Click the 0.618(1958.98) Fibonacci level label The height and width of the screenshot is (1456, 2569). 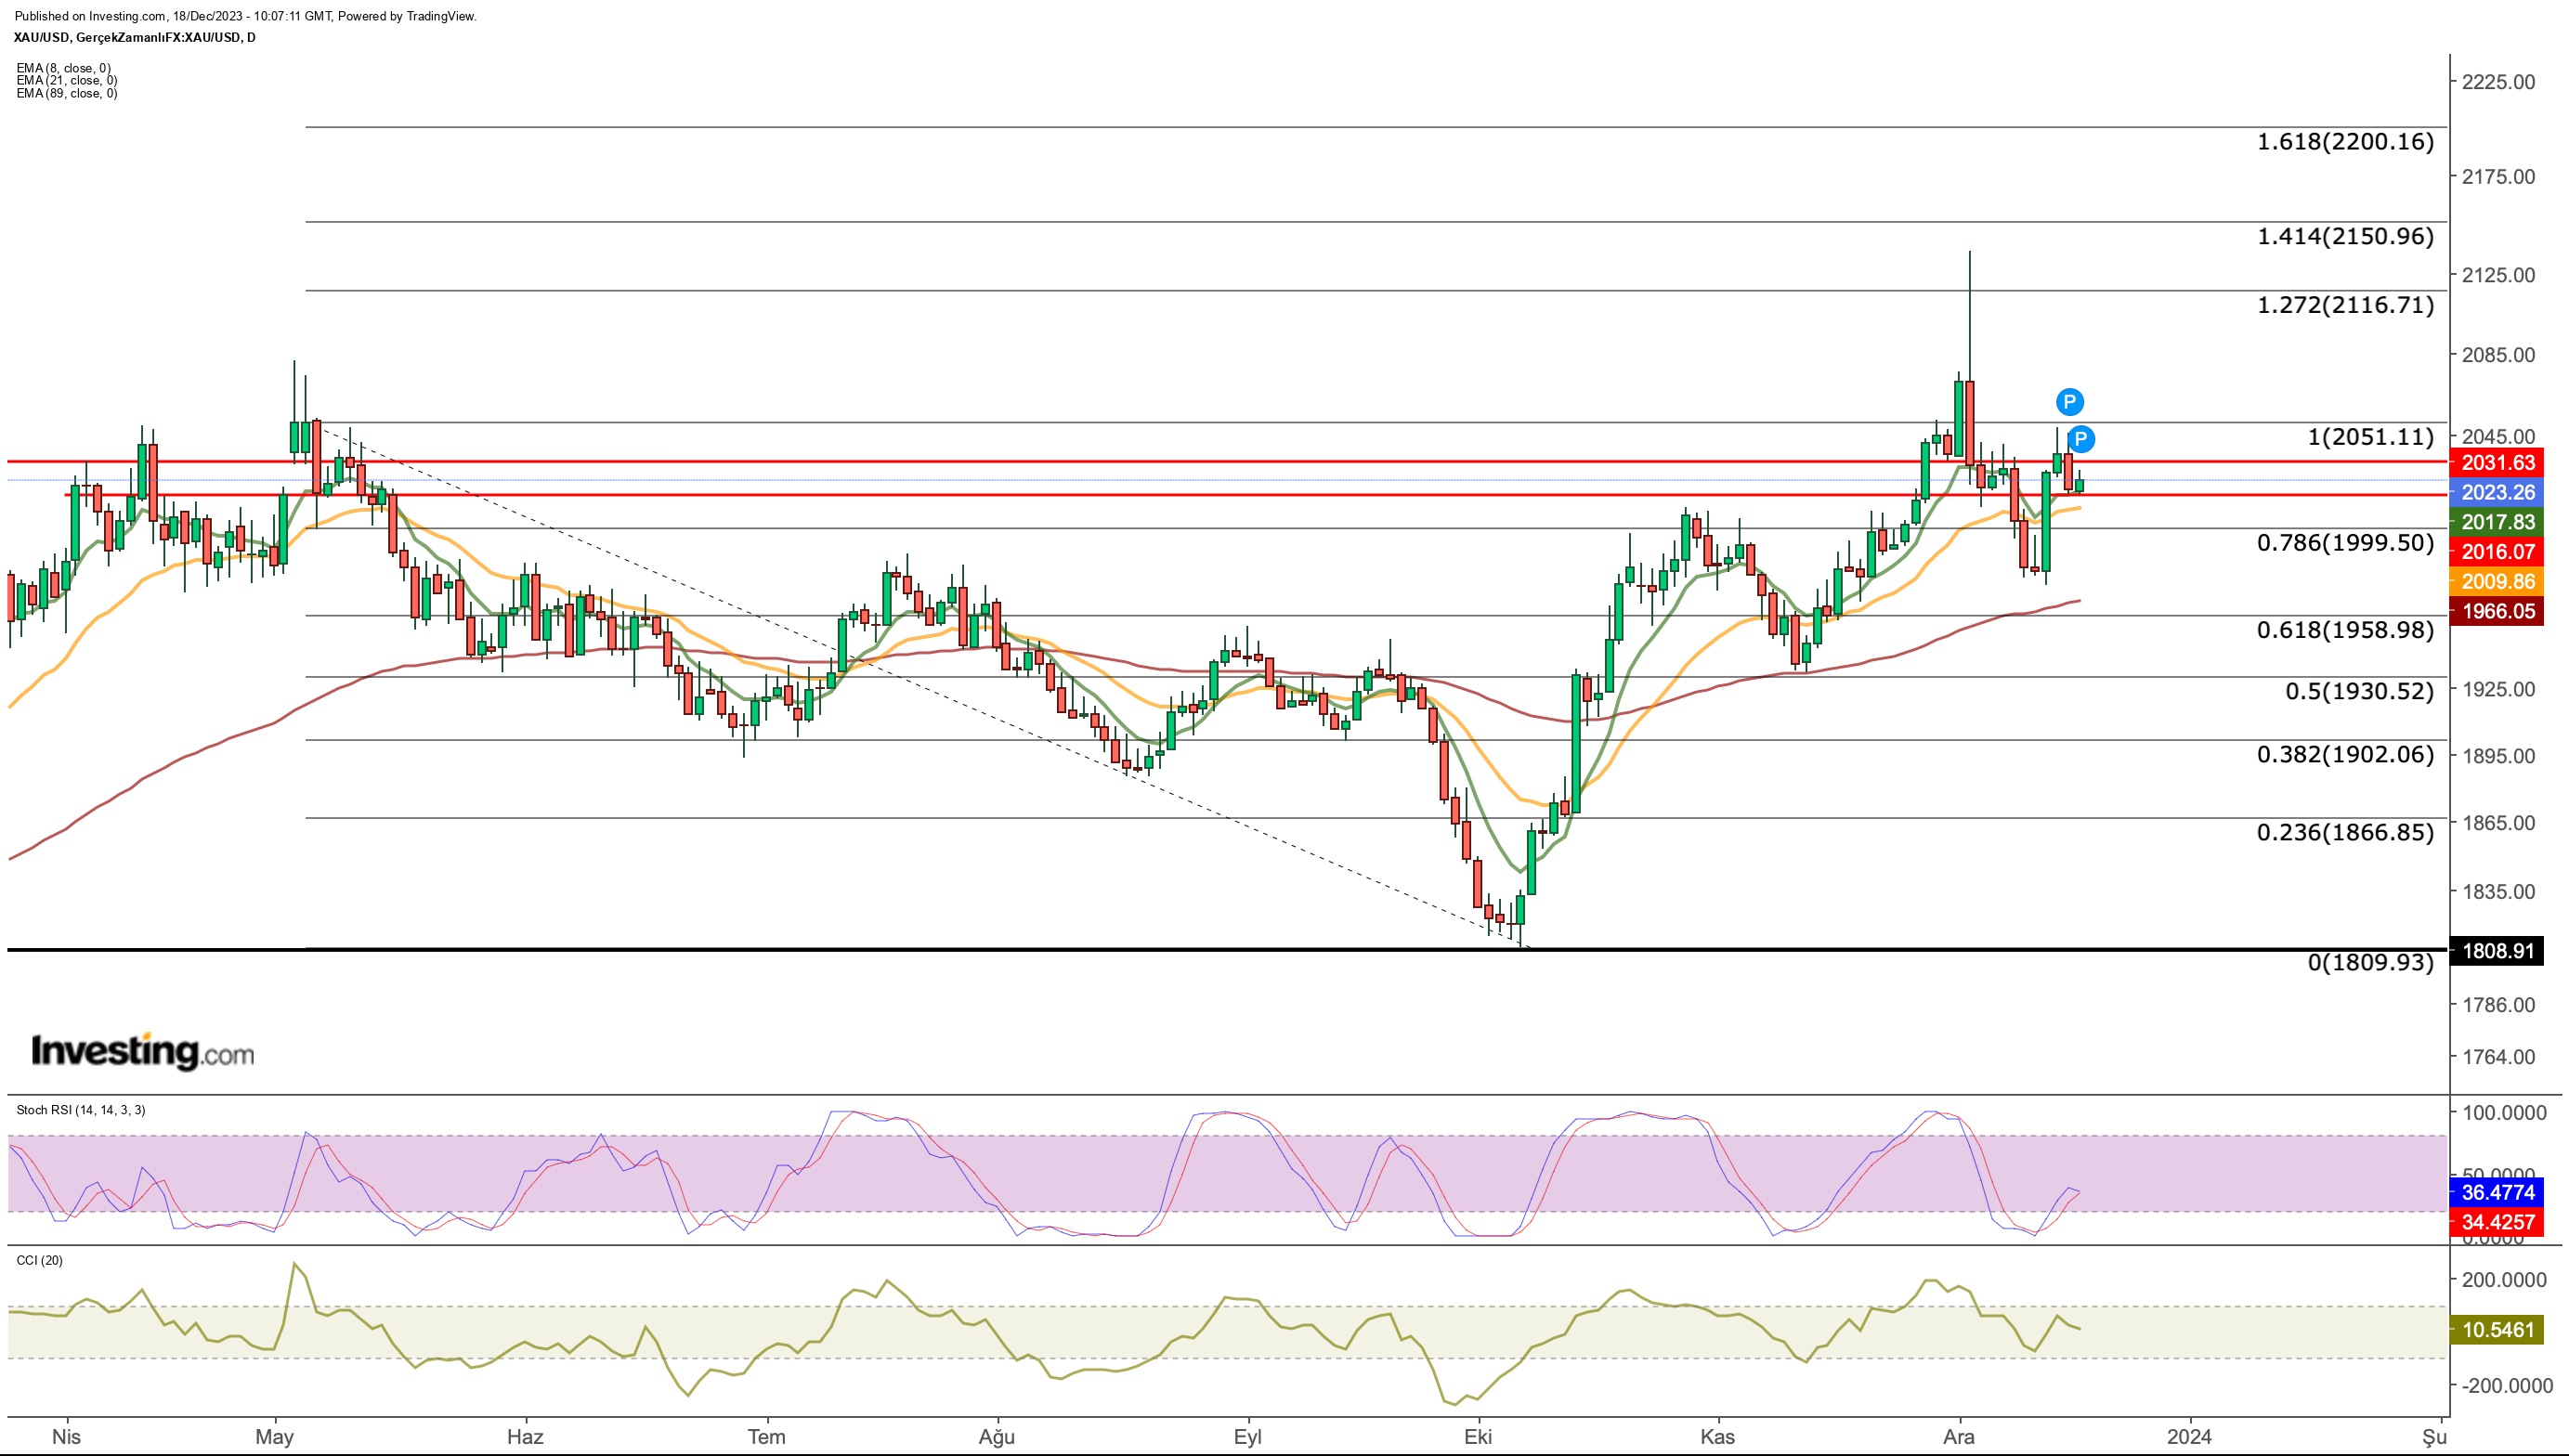pos(2345,630)
